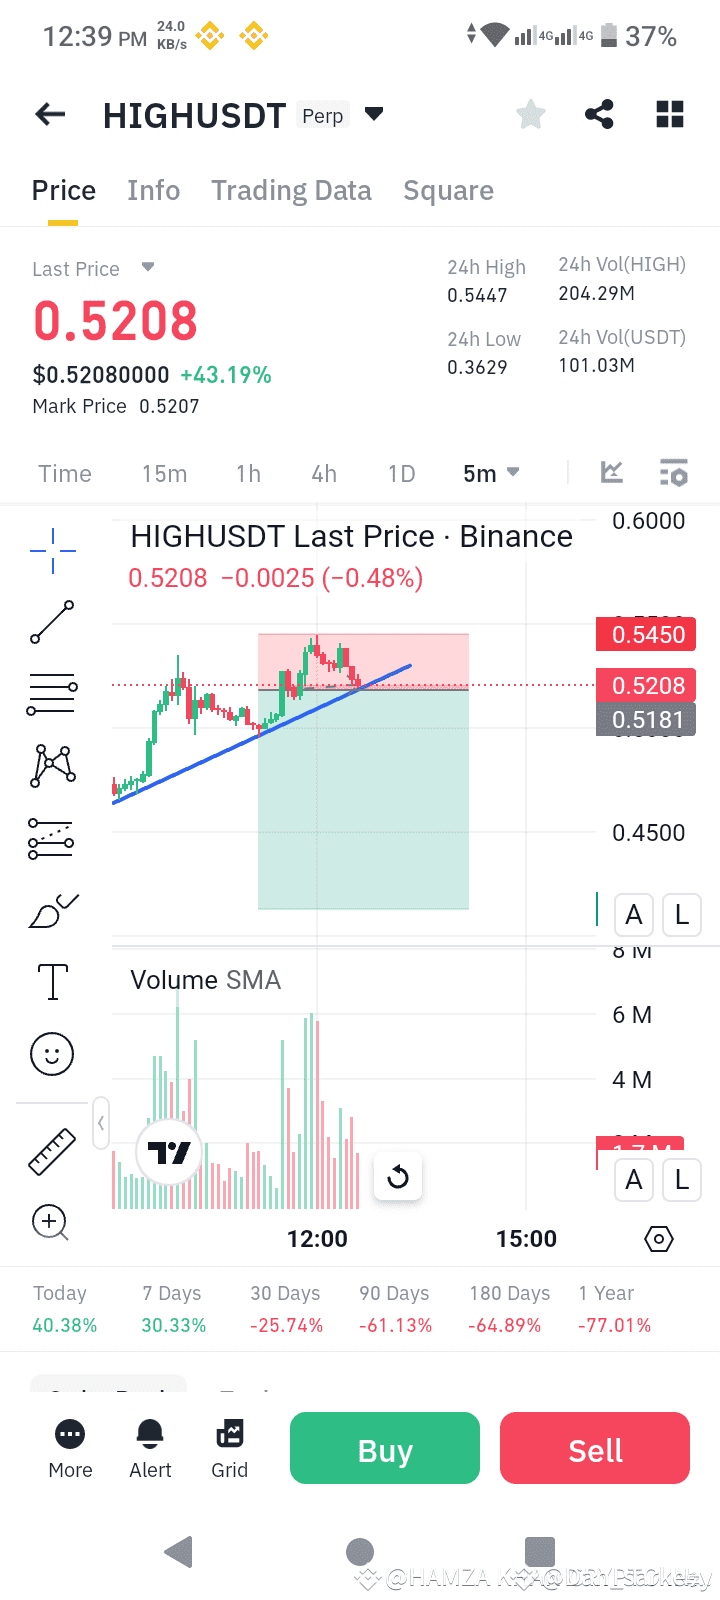Click the 24h High 0.5447 value
The image size is (720, 1600).
pos(477,295)
